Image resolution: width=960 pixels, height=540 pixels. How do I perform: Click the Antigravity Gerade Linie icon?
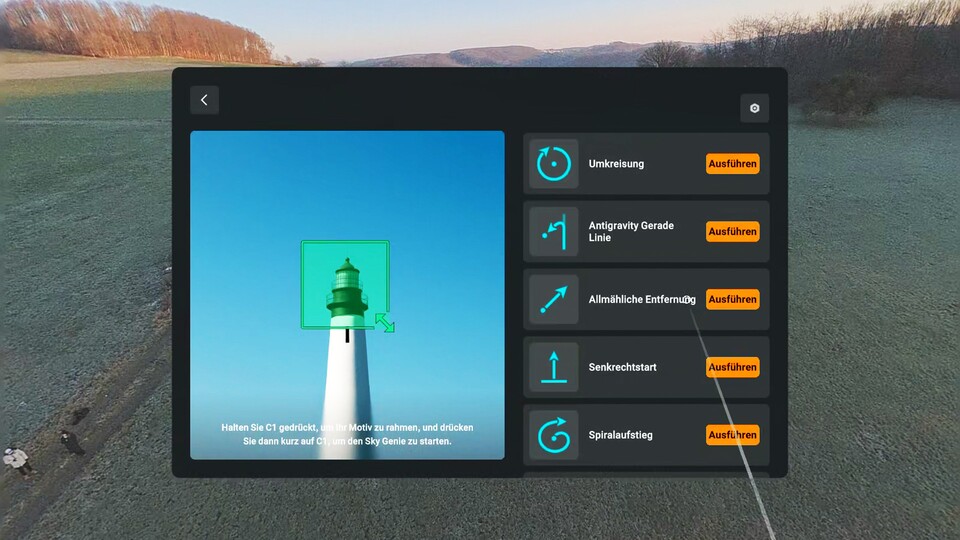click(553, 232)
